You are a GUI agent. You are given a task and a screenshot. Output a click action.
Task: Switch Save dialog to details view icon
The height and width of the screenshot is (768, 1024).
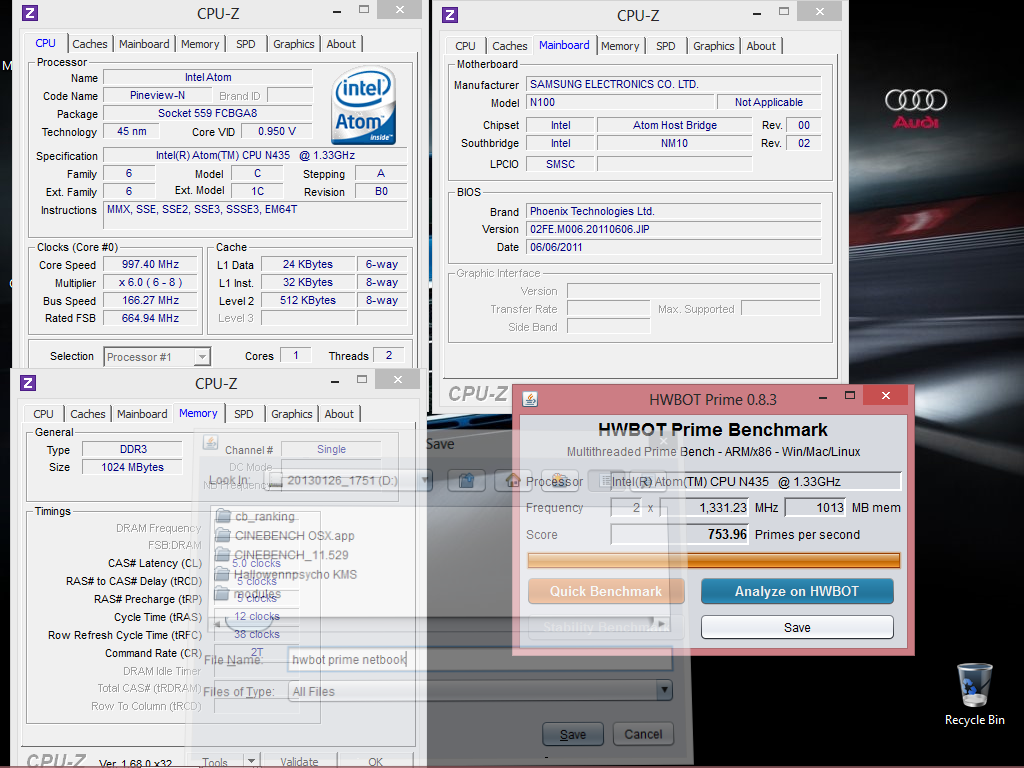pos(647,481)
